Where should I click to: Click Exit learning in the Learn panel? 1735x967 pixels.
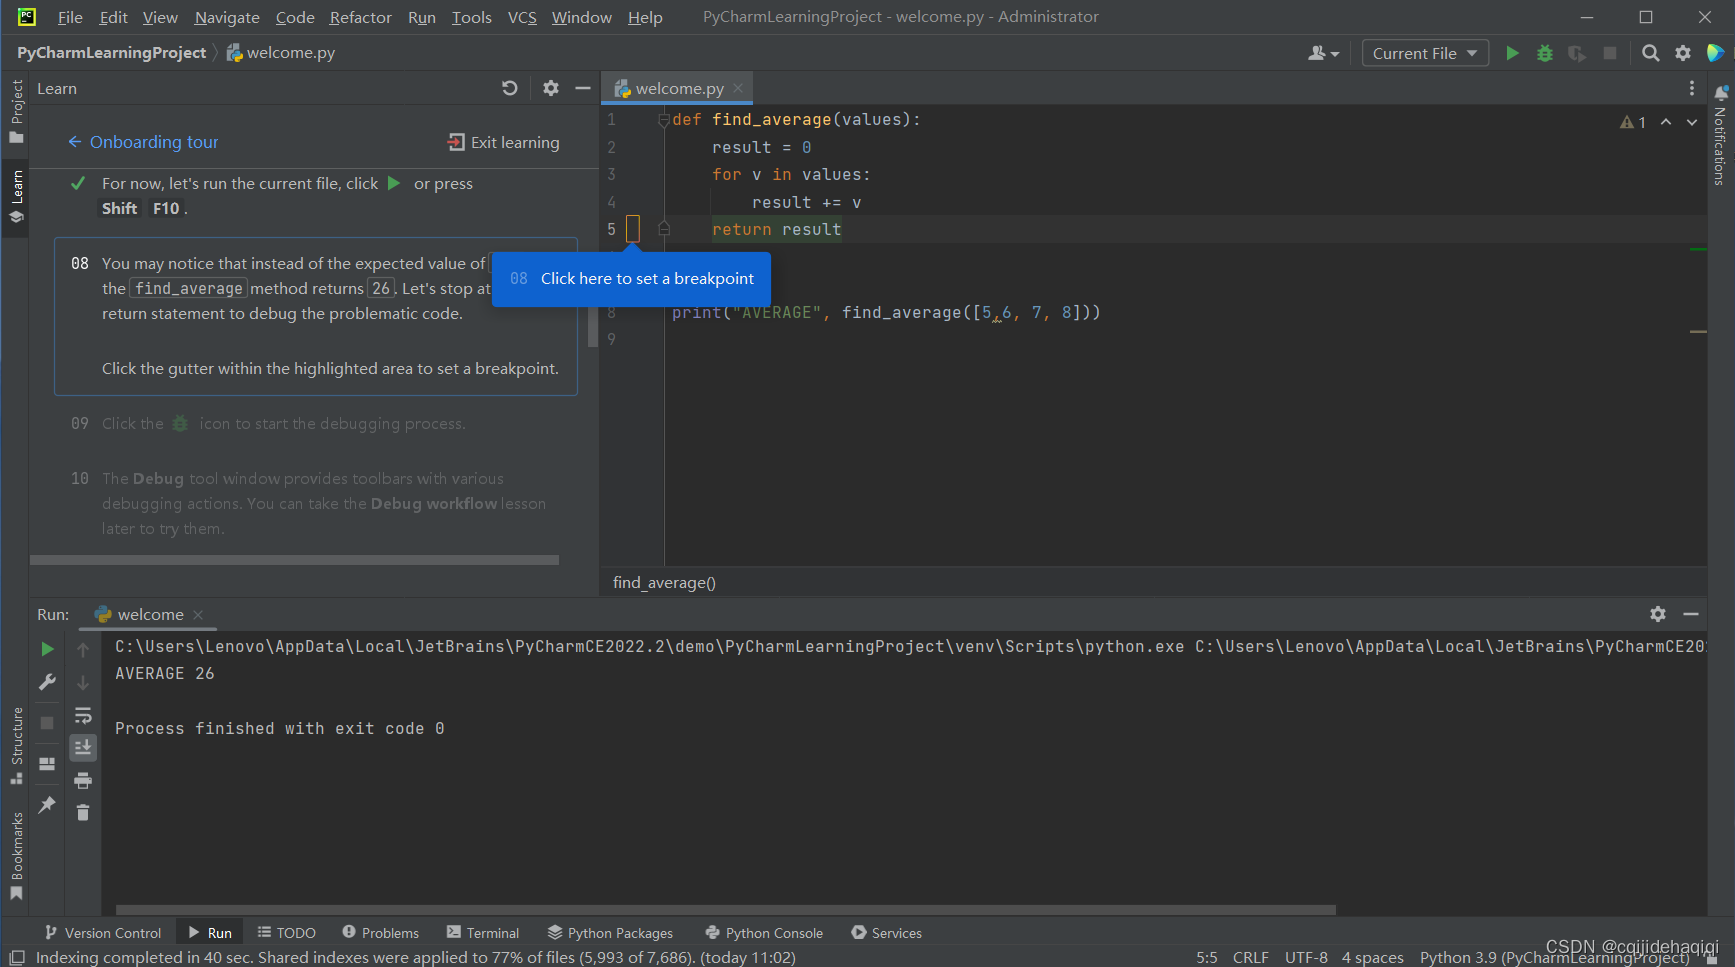(503, 142)
